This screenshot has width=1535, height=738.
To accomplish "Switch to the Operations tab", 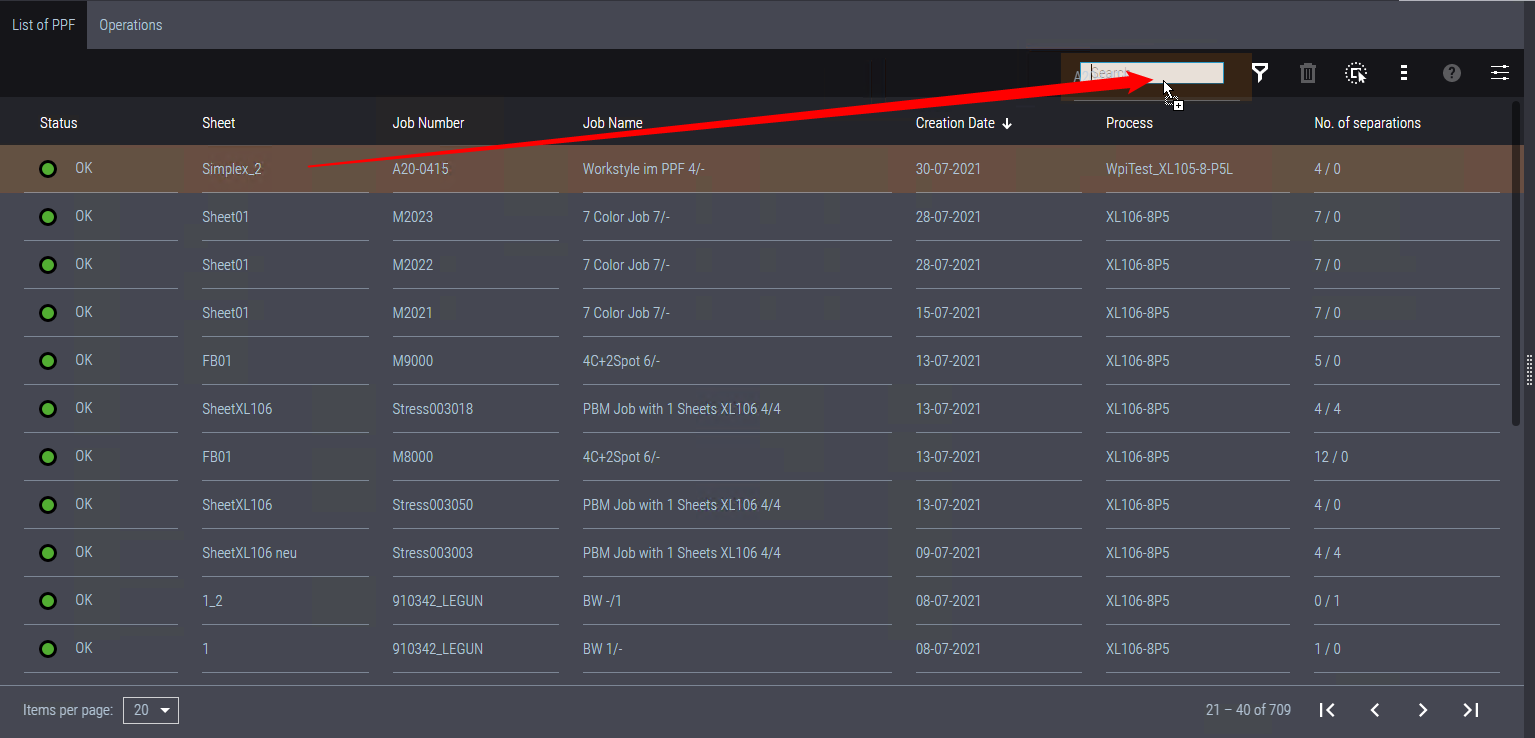I will (130, 25).
